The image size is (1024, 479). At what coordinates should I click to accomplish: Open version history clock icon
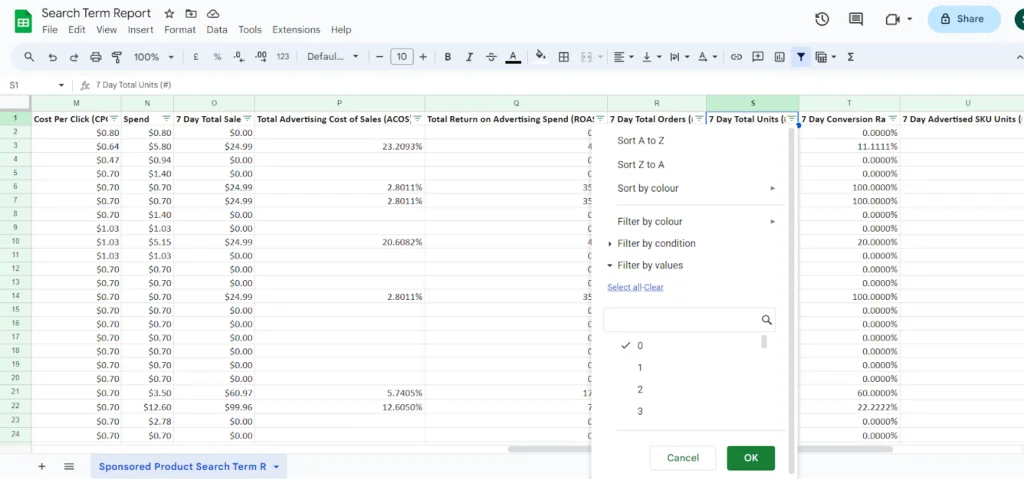pyautogui.click(x=822, y=19)
